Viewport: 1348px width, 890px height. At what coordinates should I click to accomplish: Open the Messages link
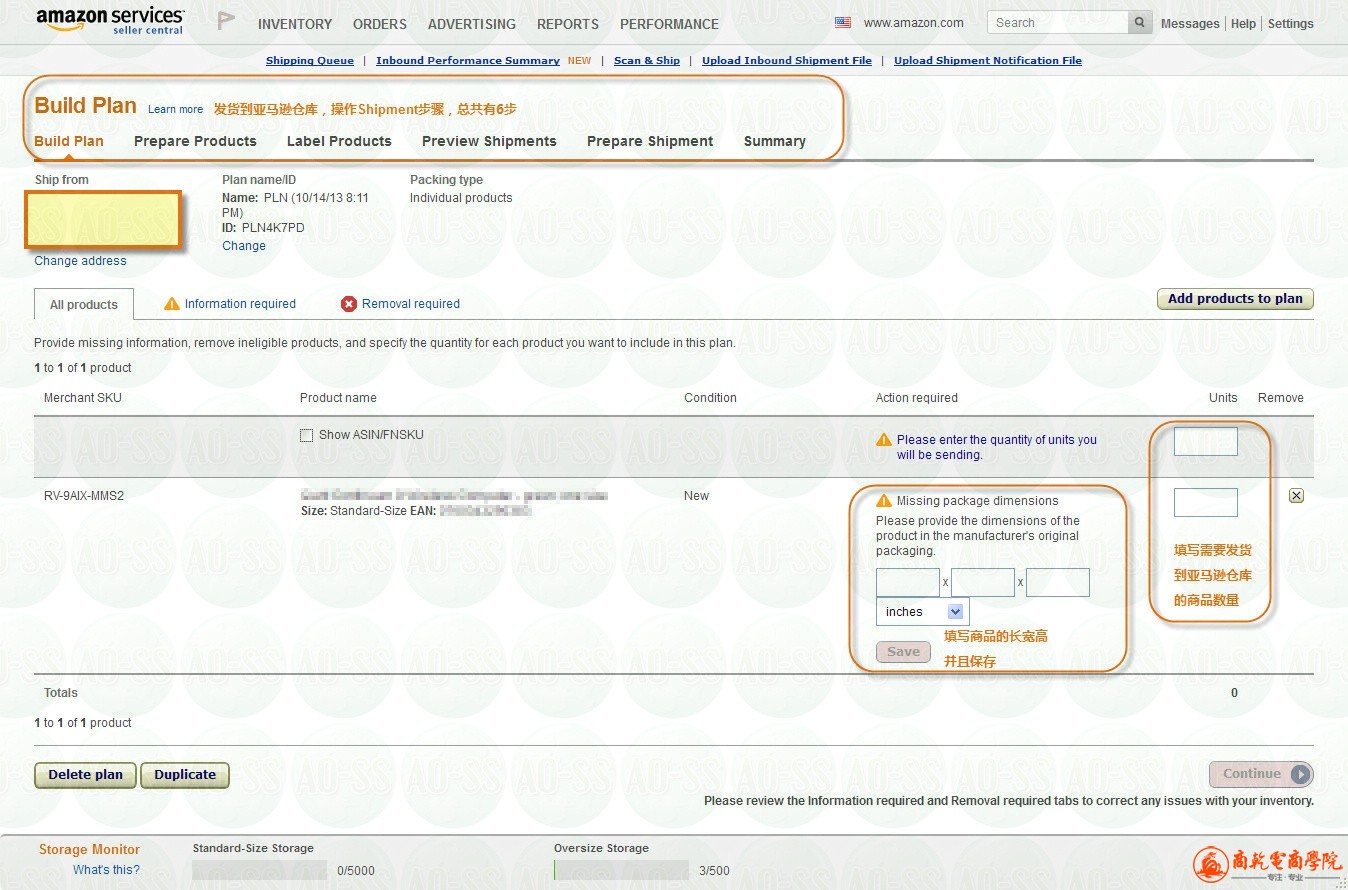pos(1190,24)
